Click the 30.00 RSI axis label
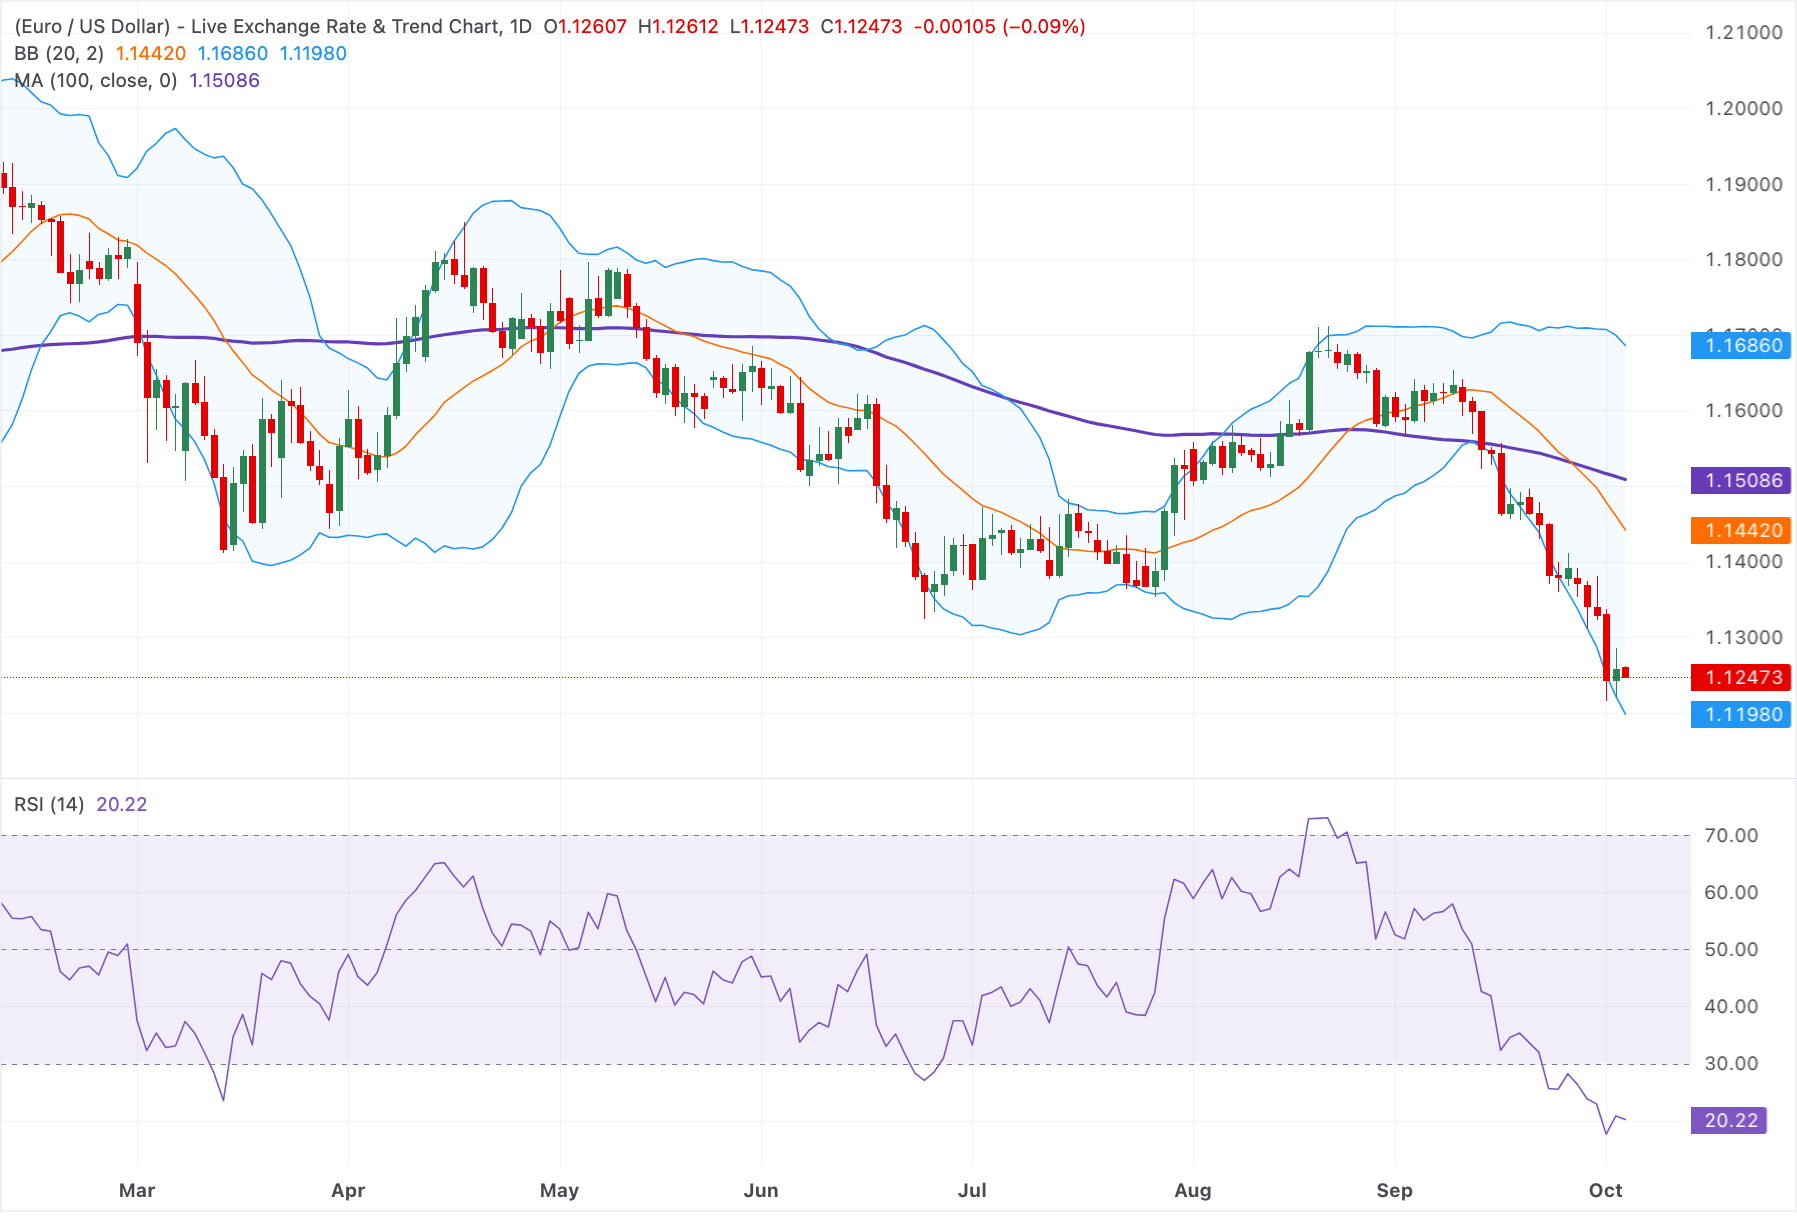 (x=1731, y=1064)
